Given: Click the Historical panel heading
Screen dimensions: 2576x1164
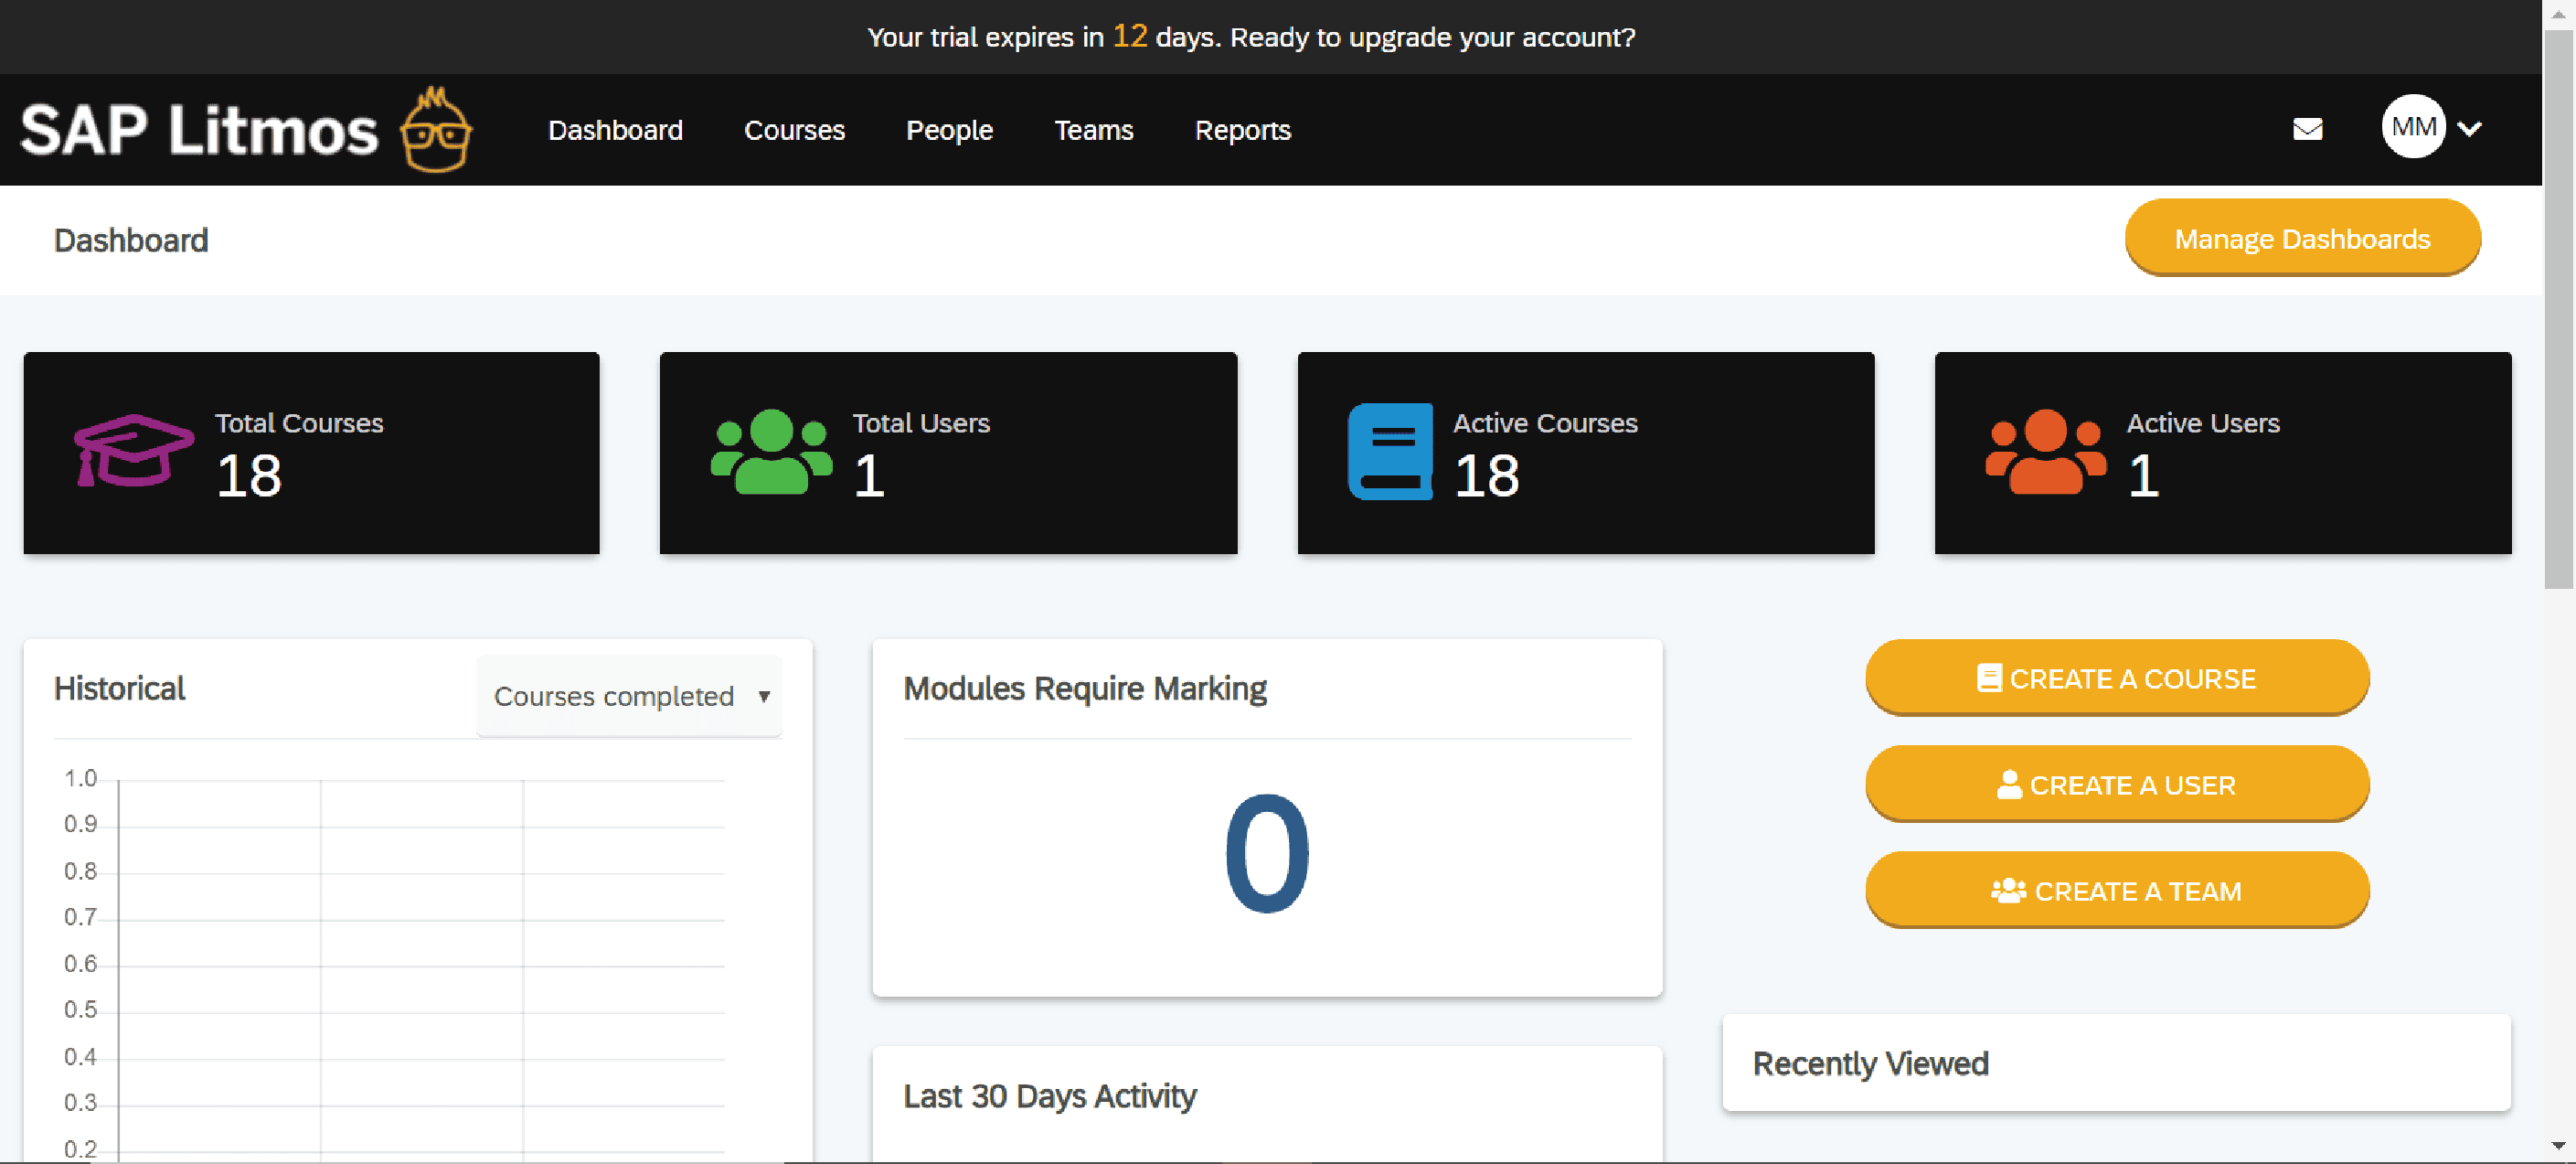Looking at the screenshot, I should click(x=119, y=689).
